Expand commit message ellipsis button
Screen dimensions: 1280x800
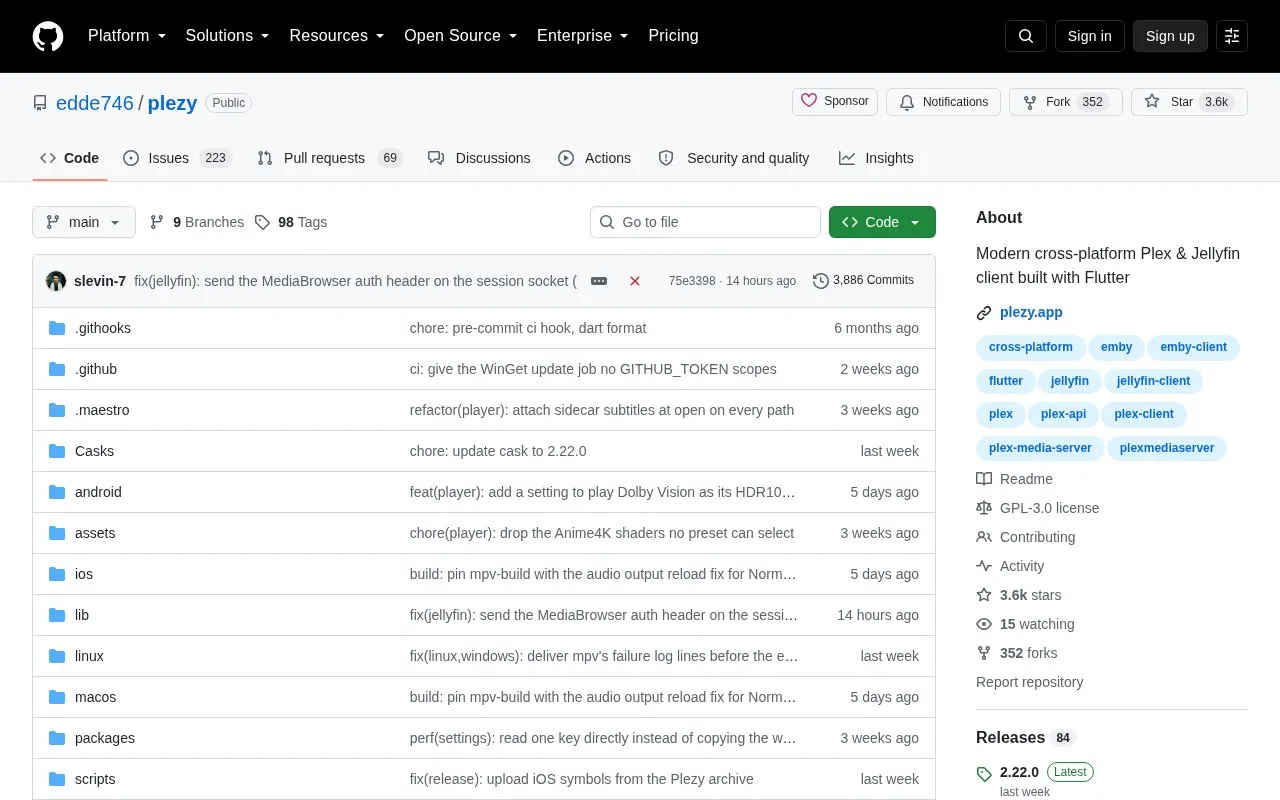point(599,281)
